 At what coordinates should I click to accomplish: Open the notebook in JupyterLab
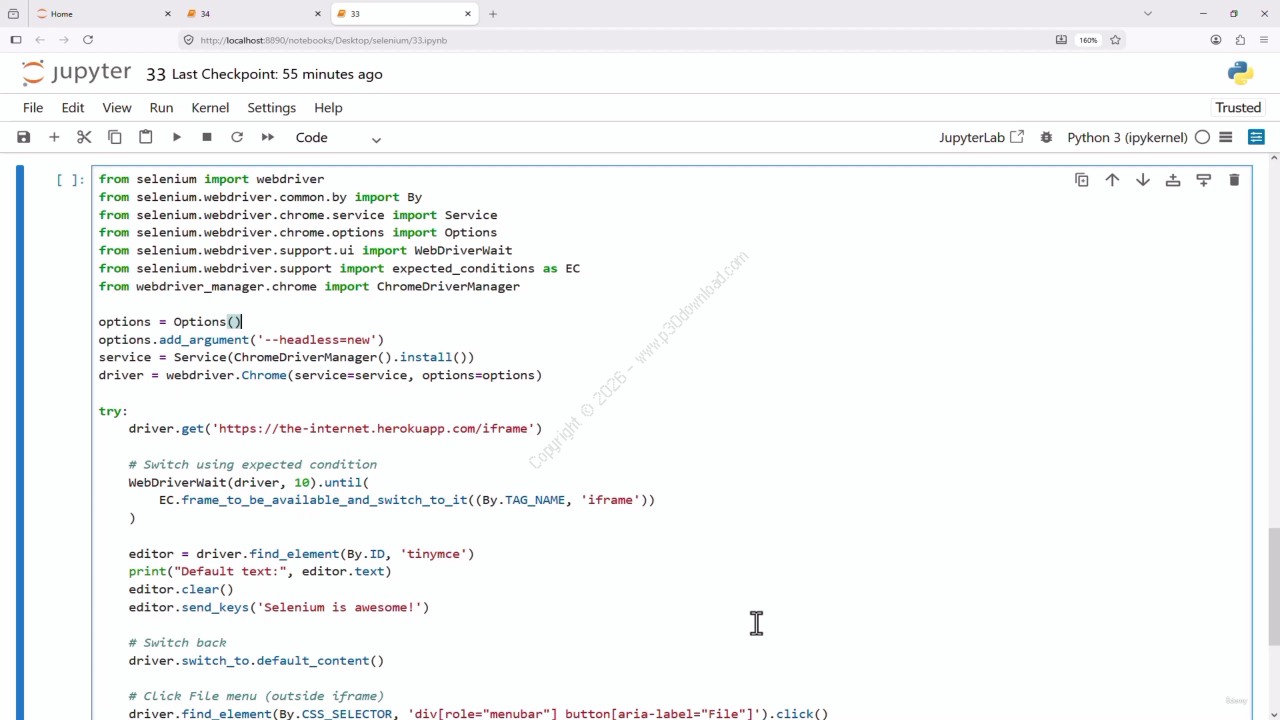pyautogui.click(x=981, y=137)
